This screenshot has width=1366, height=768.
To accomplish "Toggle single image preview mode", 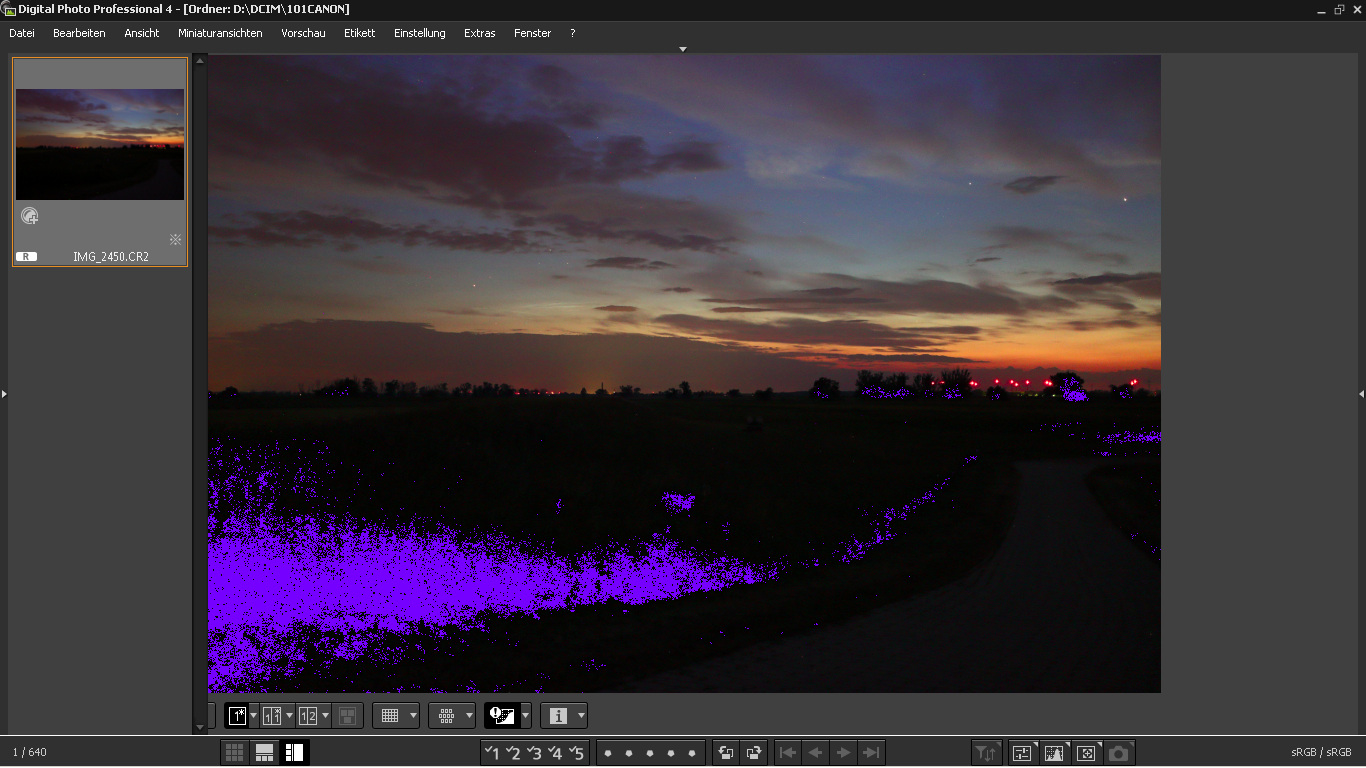I will [x=237, y=716].
